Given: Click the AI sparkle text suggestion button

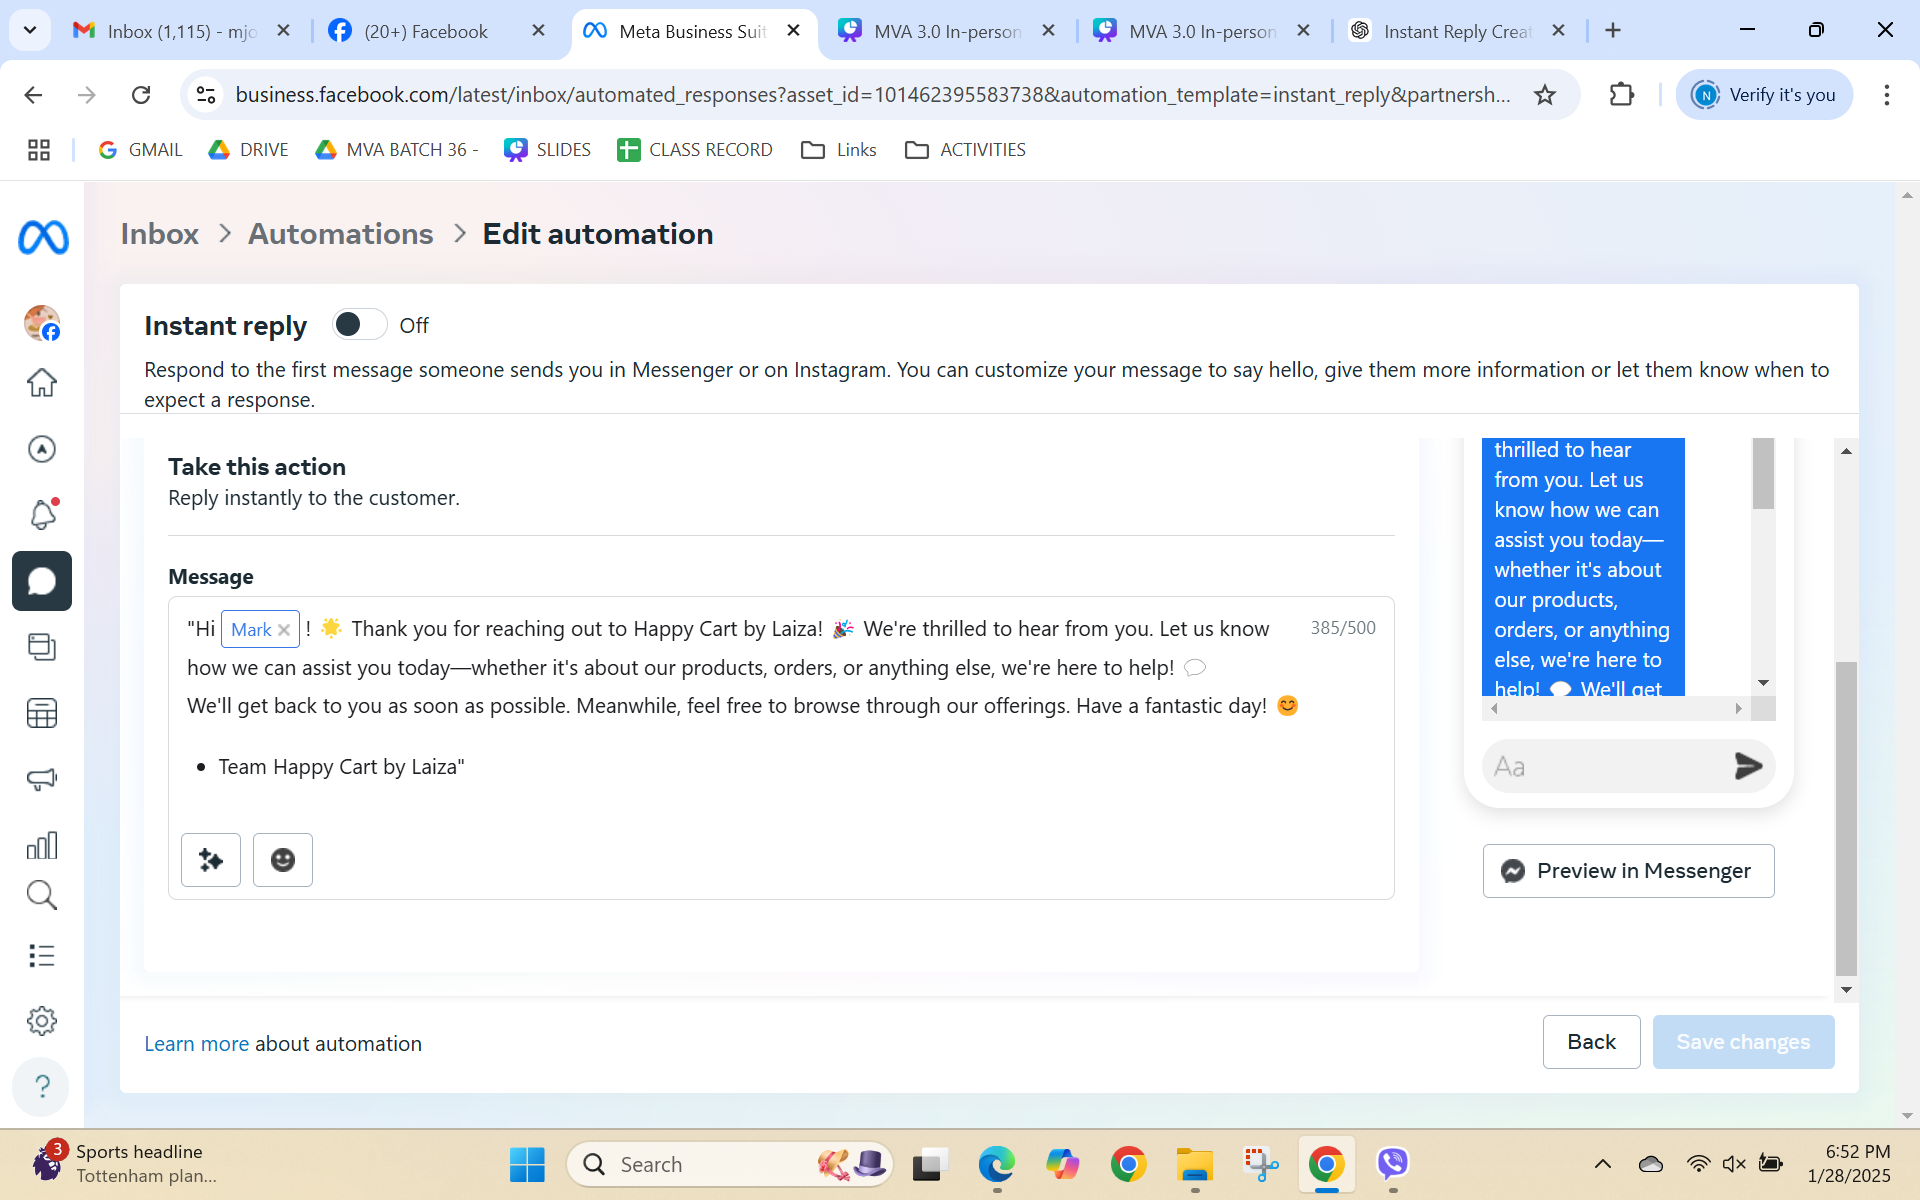Looking at the screenshot, I should coord(211,860).
